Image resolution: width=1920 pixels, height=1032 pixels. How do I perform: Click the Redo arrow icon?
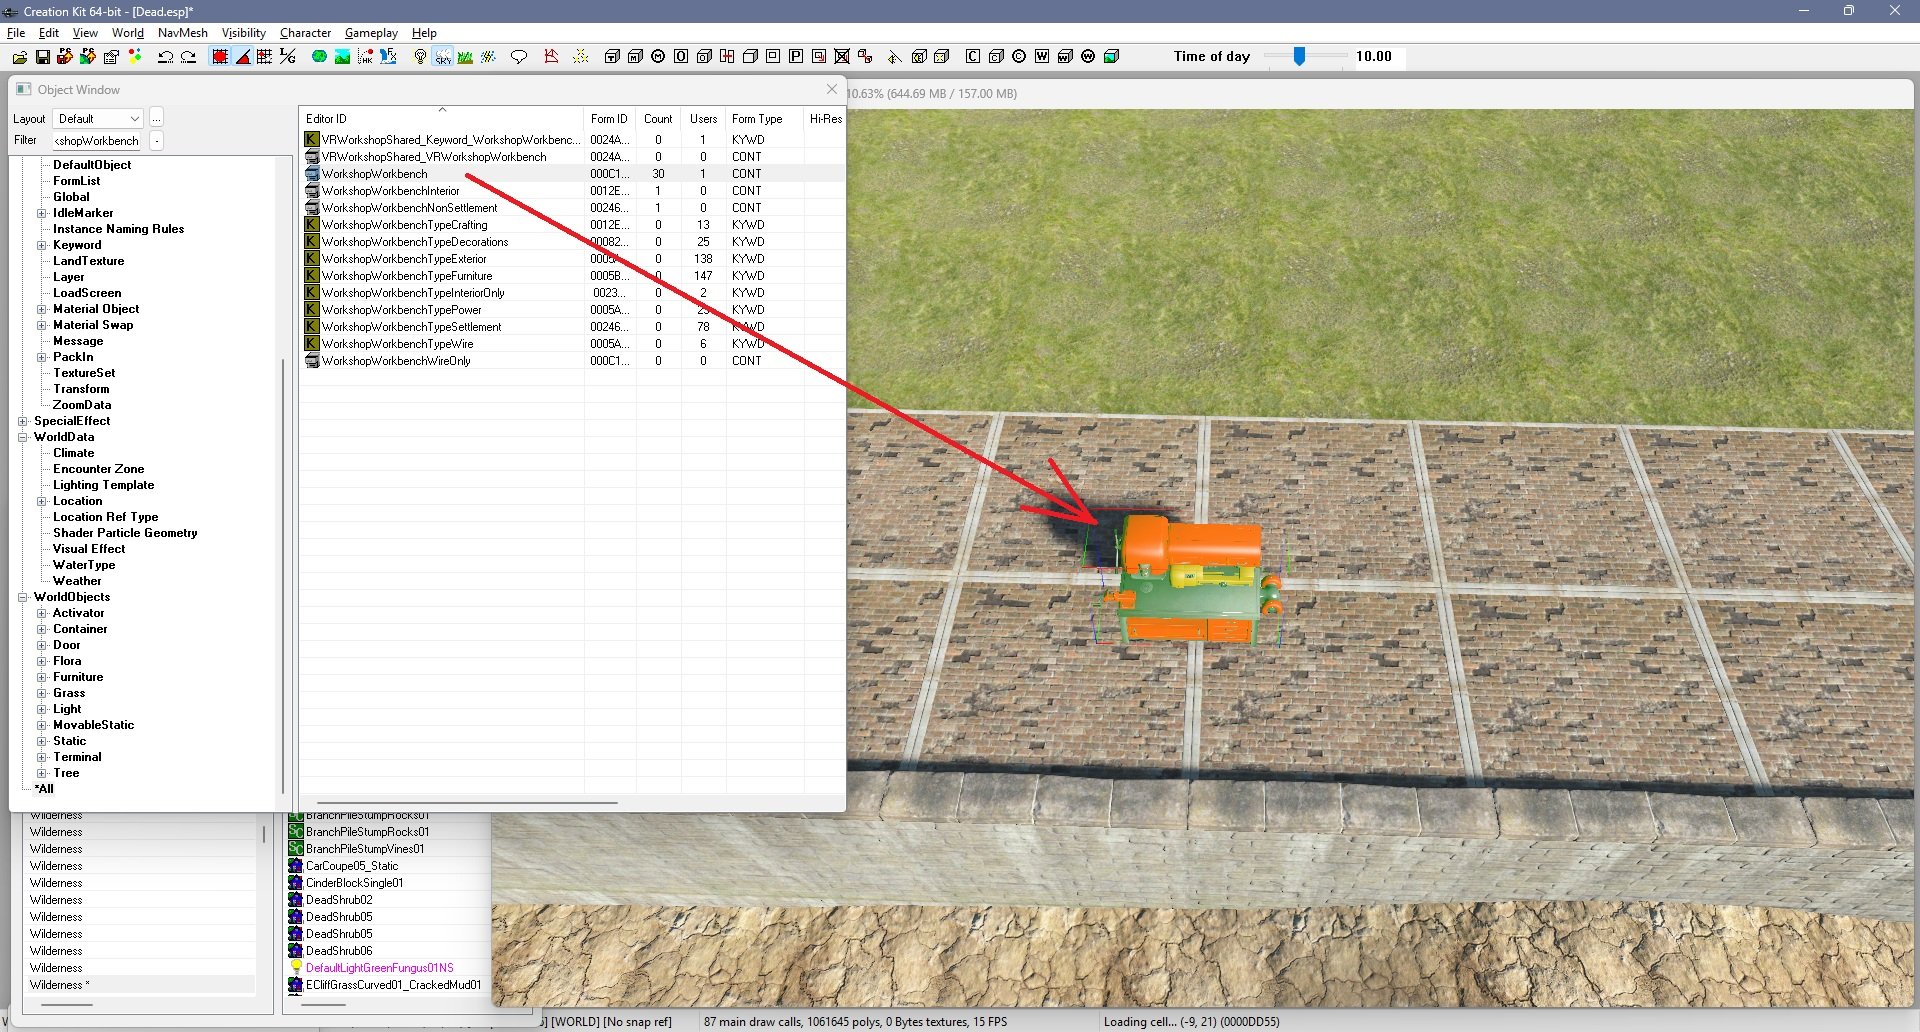tap(188, 57)
